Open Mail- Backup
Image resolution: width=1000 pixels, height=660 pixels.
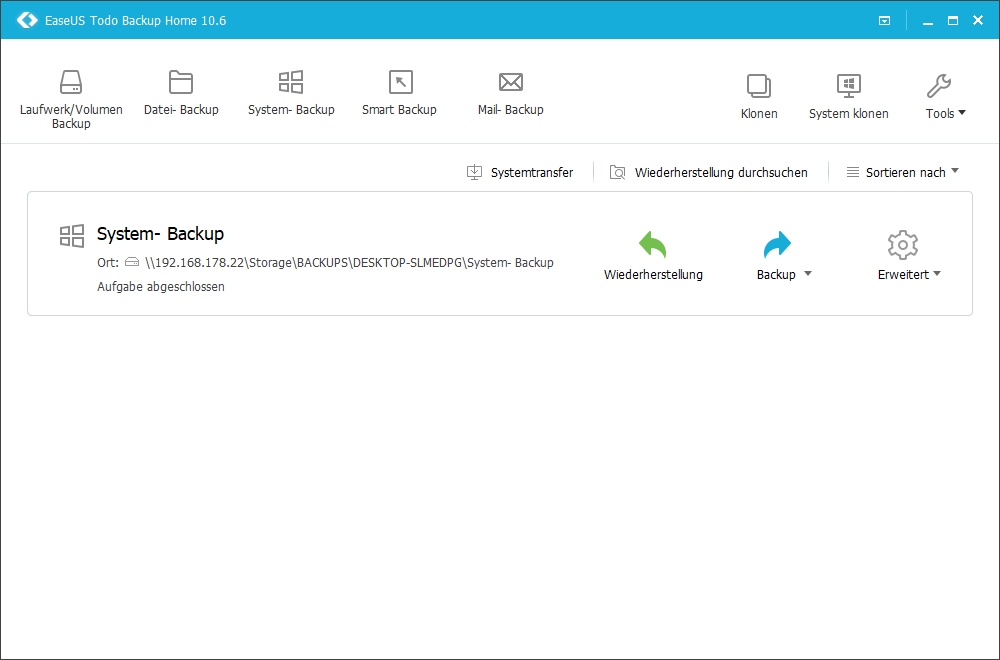click(x=510, y=93)
